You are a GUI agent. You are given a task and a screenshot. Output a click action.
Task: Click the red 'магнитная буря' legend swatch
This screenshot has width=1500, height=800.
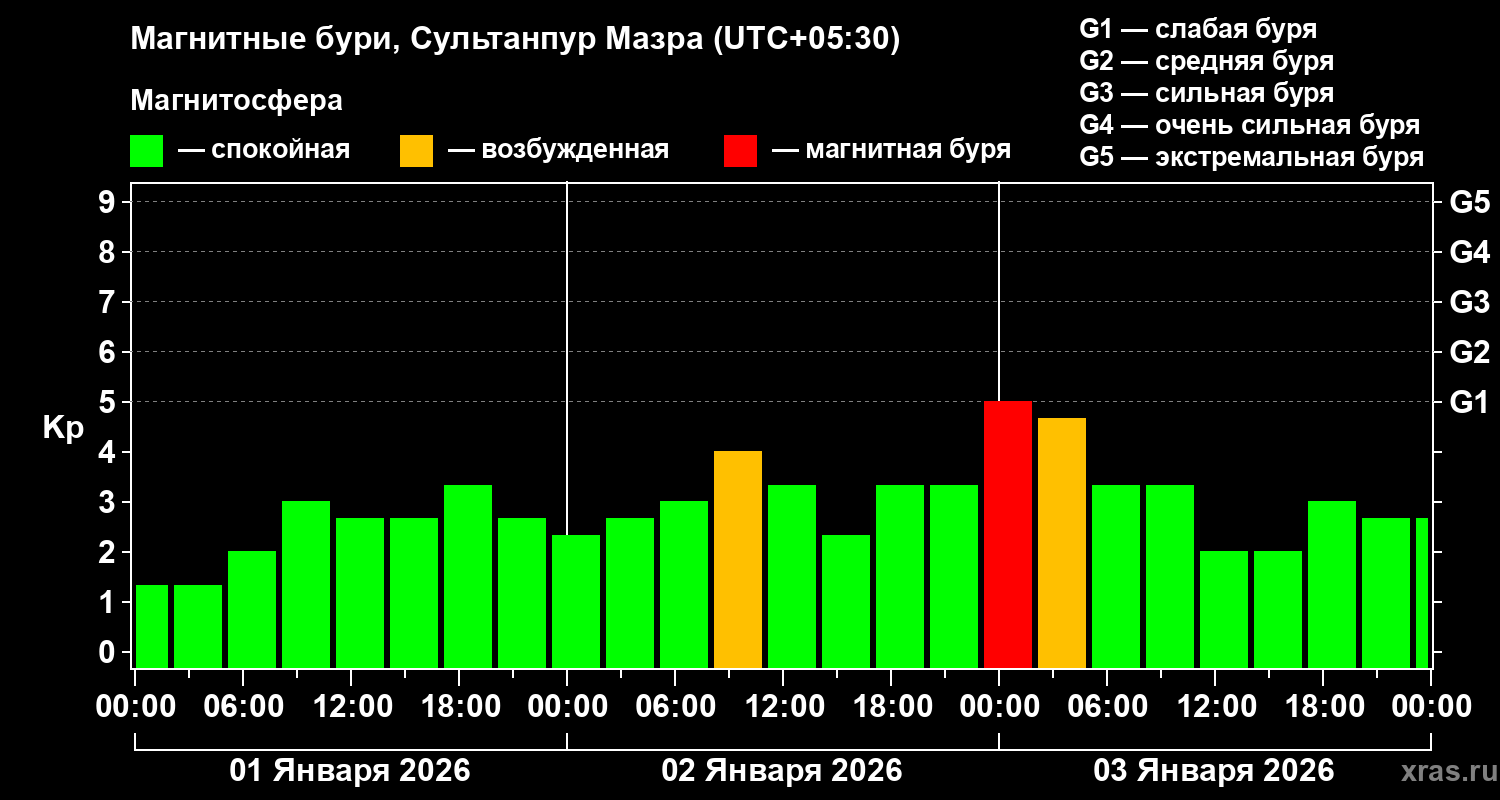pyautogui.click(x=740, y=151)
